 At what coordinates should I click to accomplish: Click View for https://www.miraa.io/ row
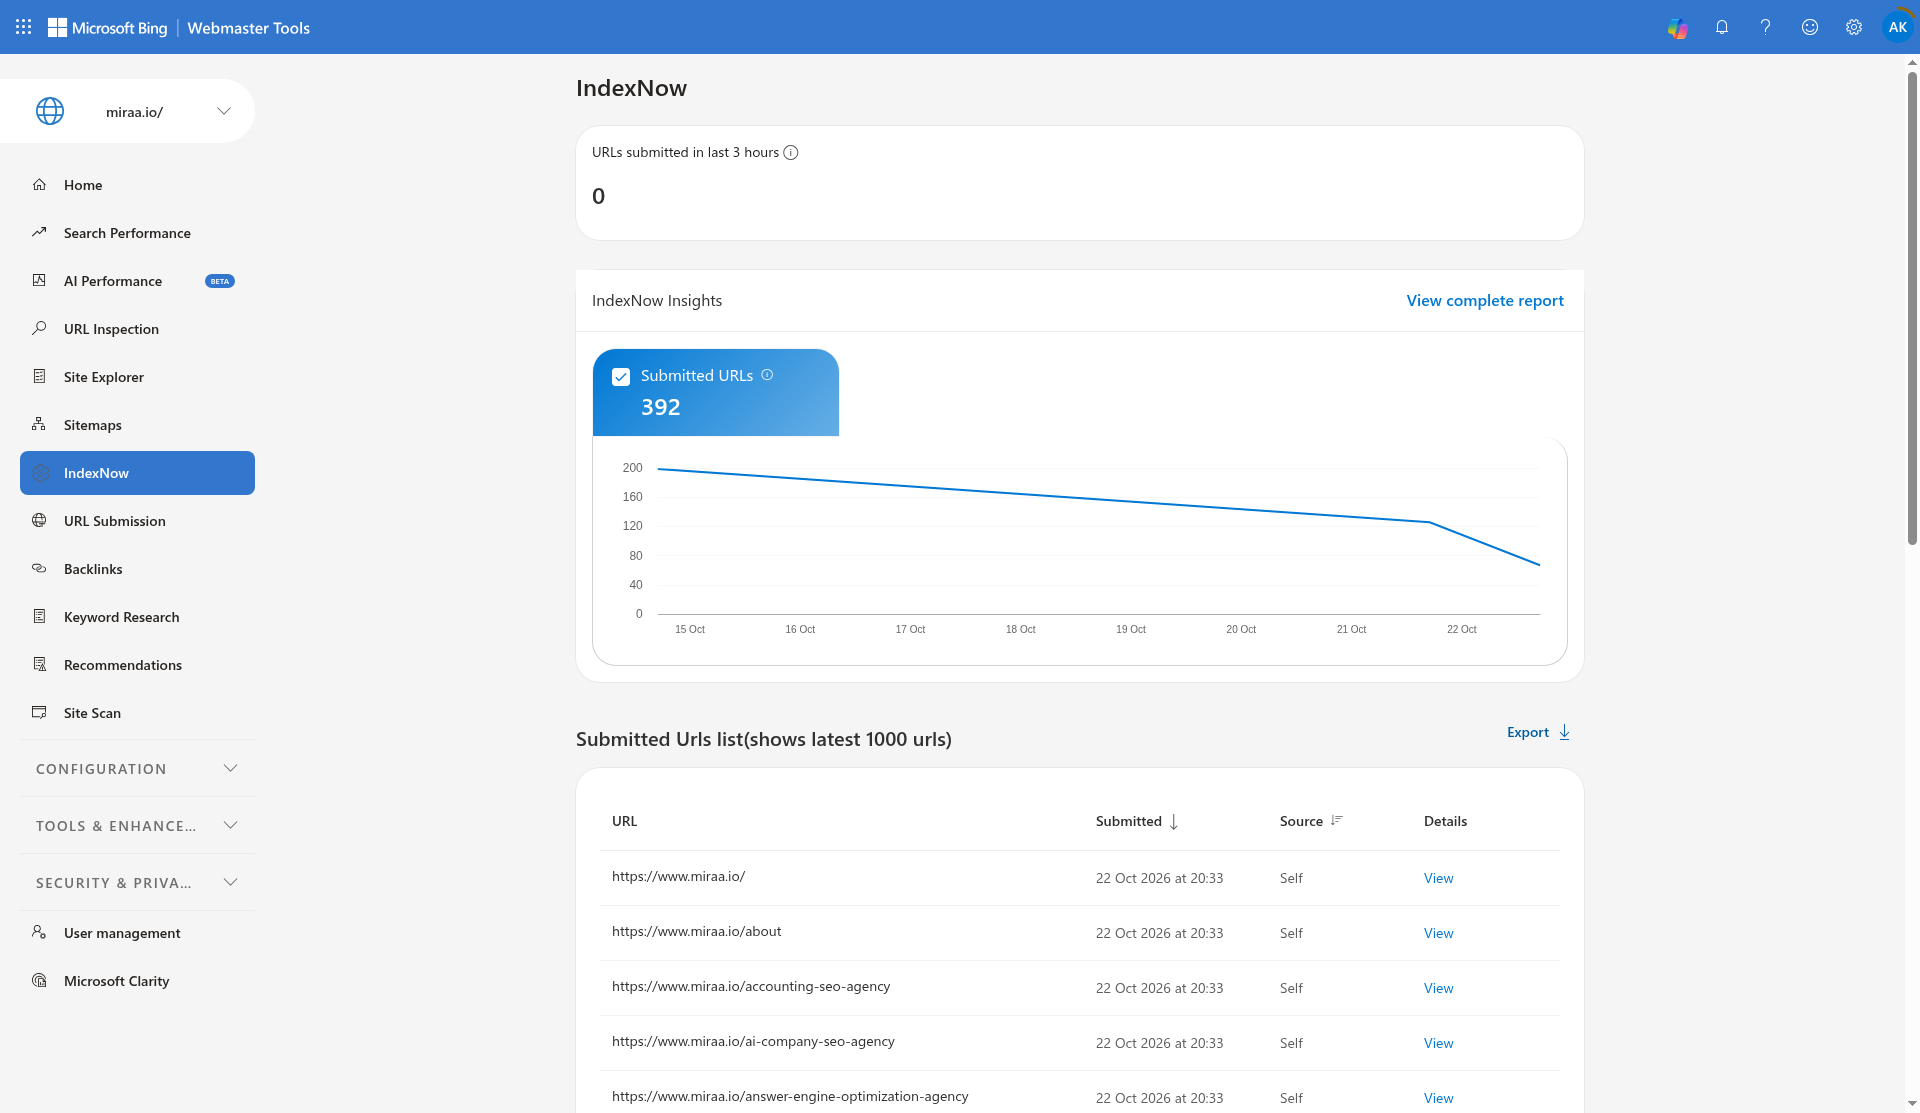click(x=1438, y=878)
